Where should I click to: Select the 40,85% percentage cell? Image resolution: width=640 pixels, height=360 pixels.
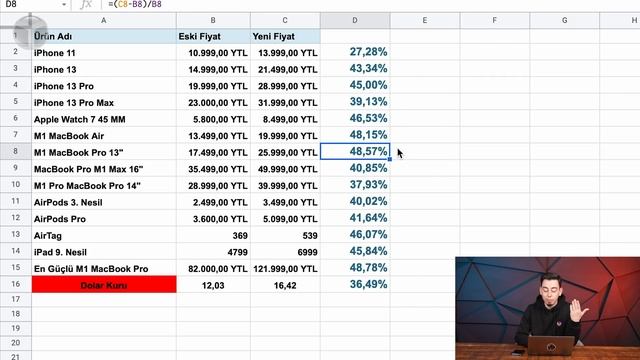[x=355, y=169]
